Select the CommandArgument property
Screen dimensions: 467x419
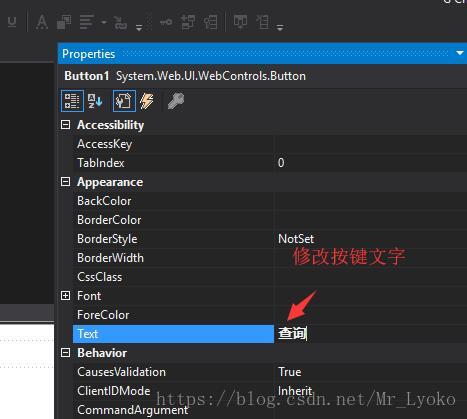coord(173,410)
